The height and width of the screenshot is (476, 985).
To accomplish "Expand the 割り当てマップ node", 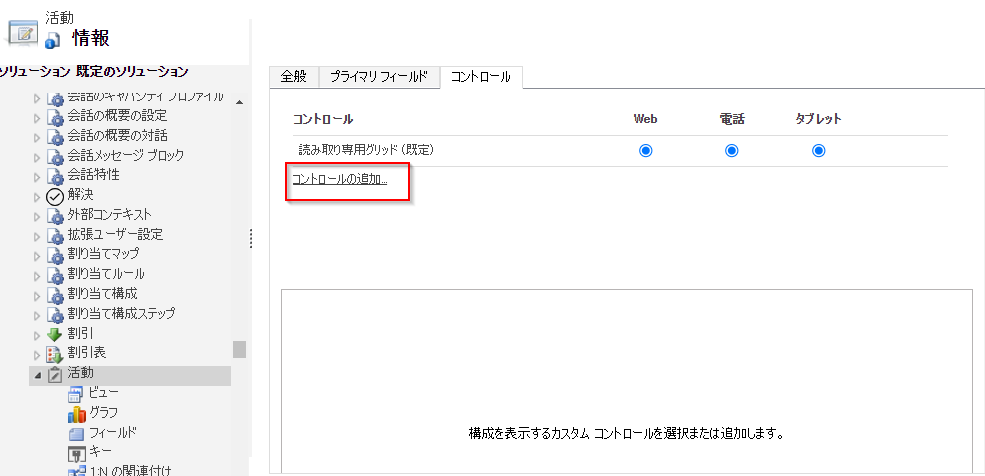I will pos(36,256).
